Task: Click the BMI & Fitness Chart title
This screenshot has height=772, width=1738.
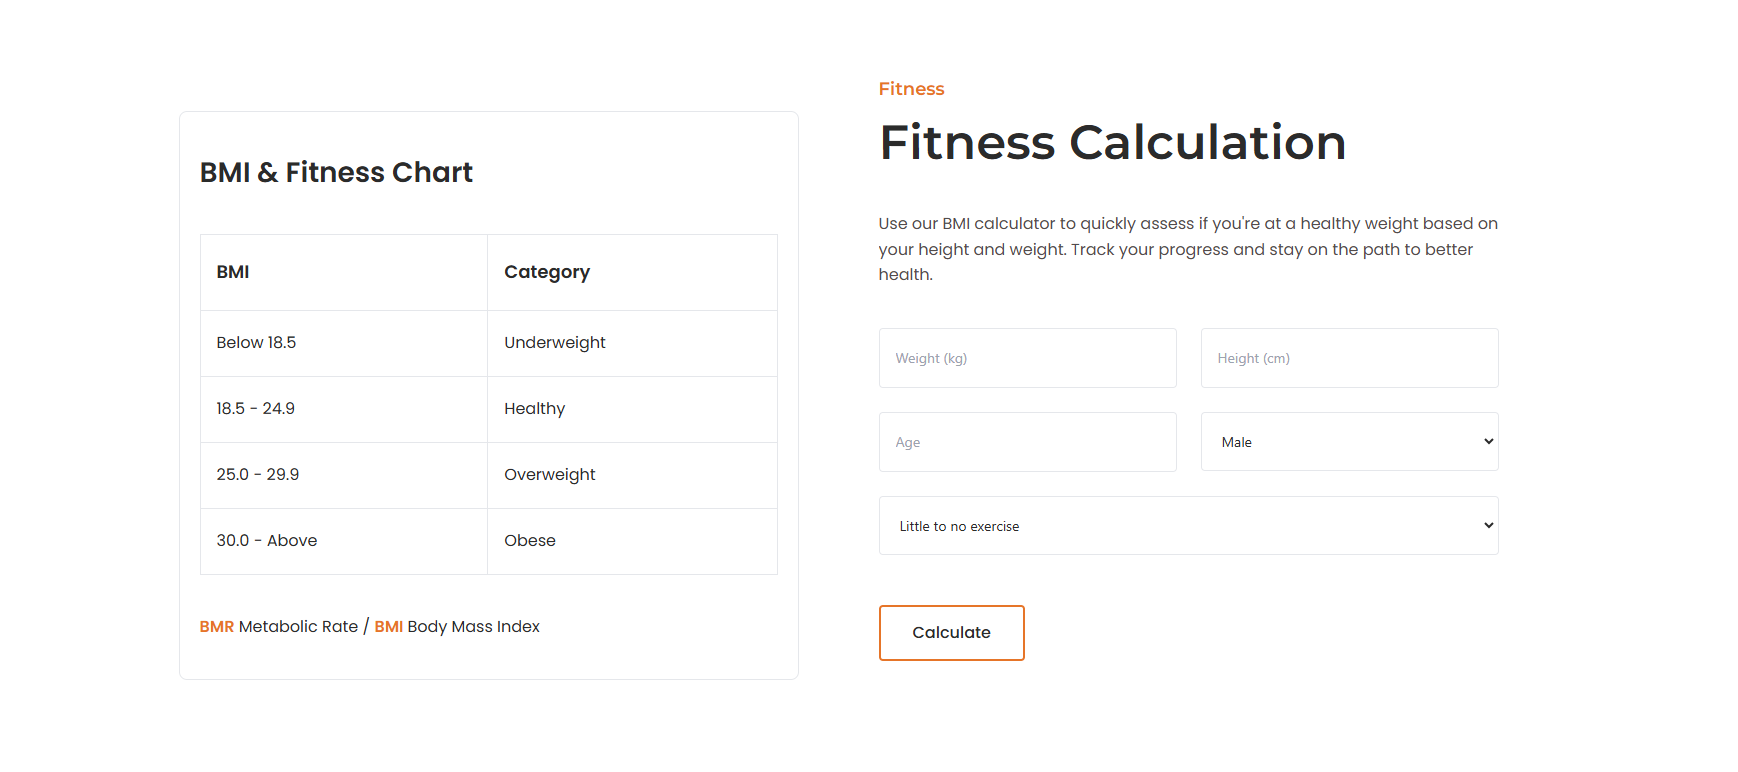Action: click(336, 173)
